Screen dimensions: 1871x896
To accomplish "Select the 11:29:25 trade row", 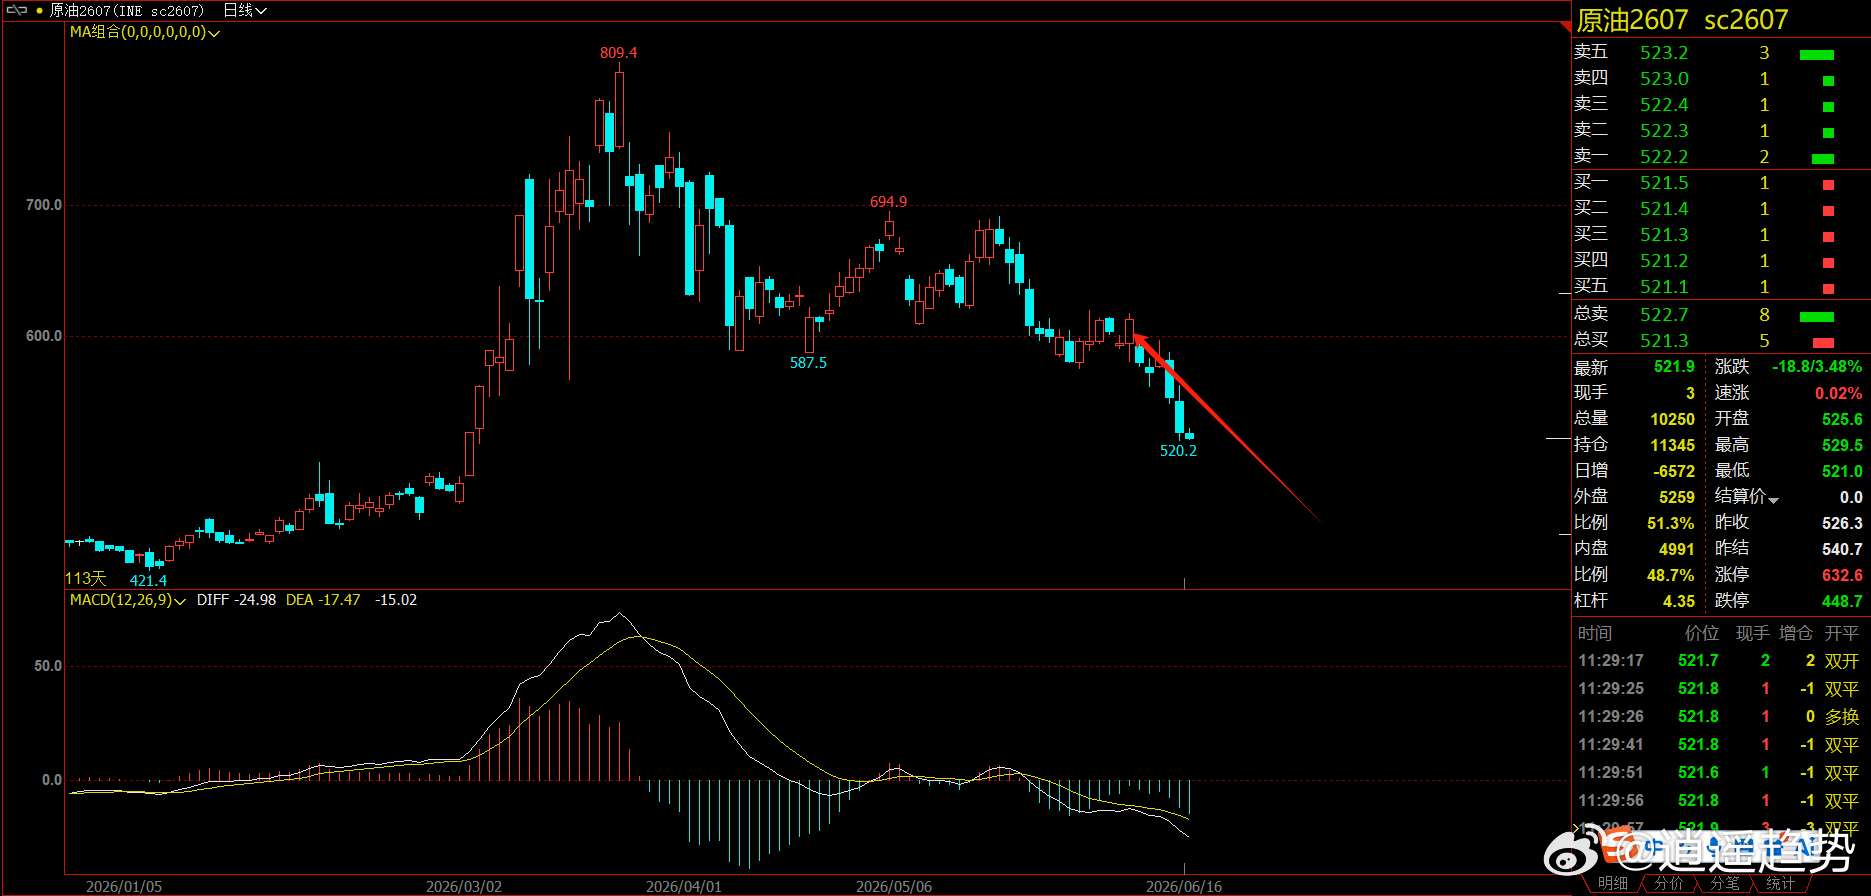I will coord(1720,689).
